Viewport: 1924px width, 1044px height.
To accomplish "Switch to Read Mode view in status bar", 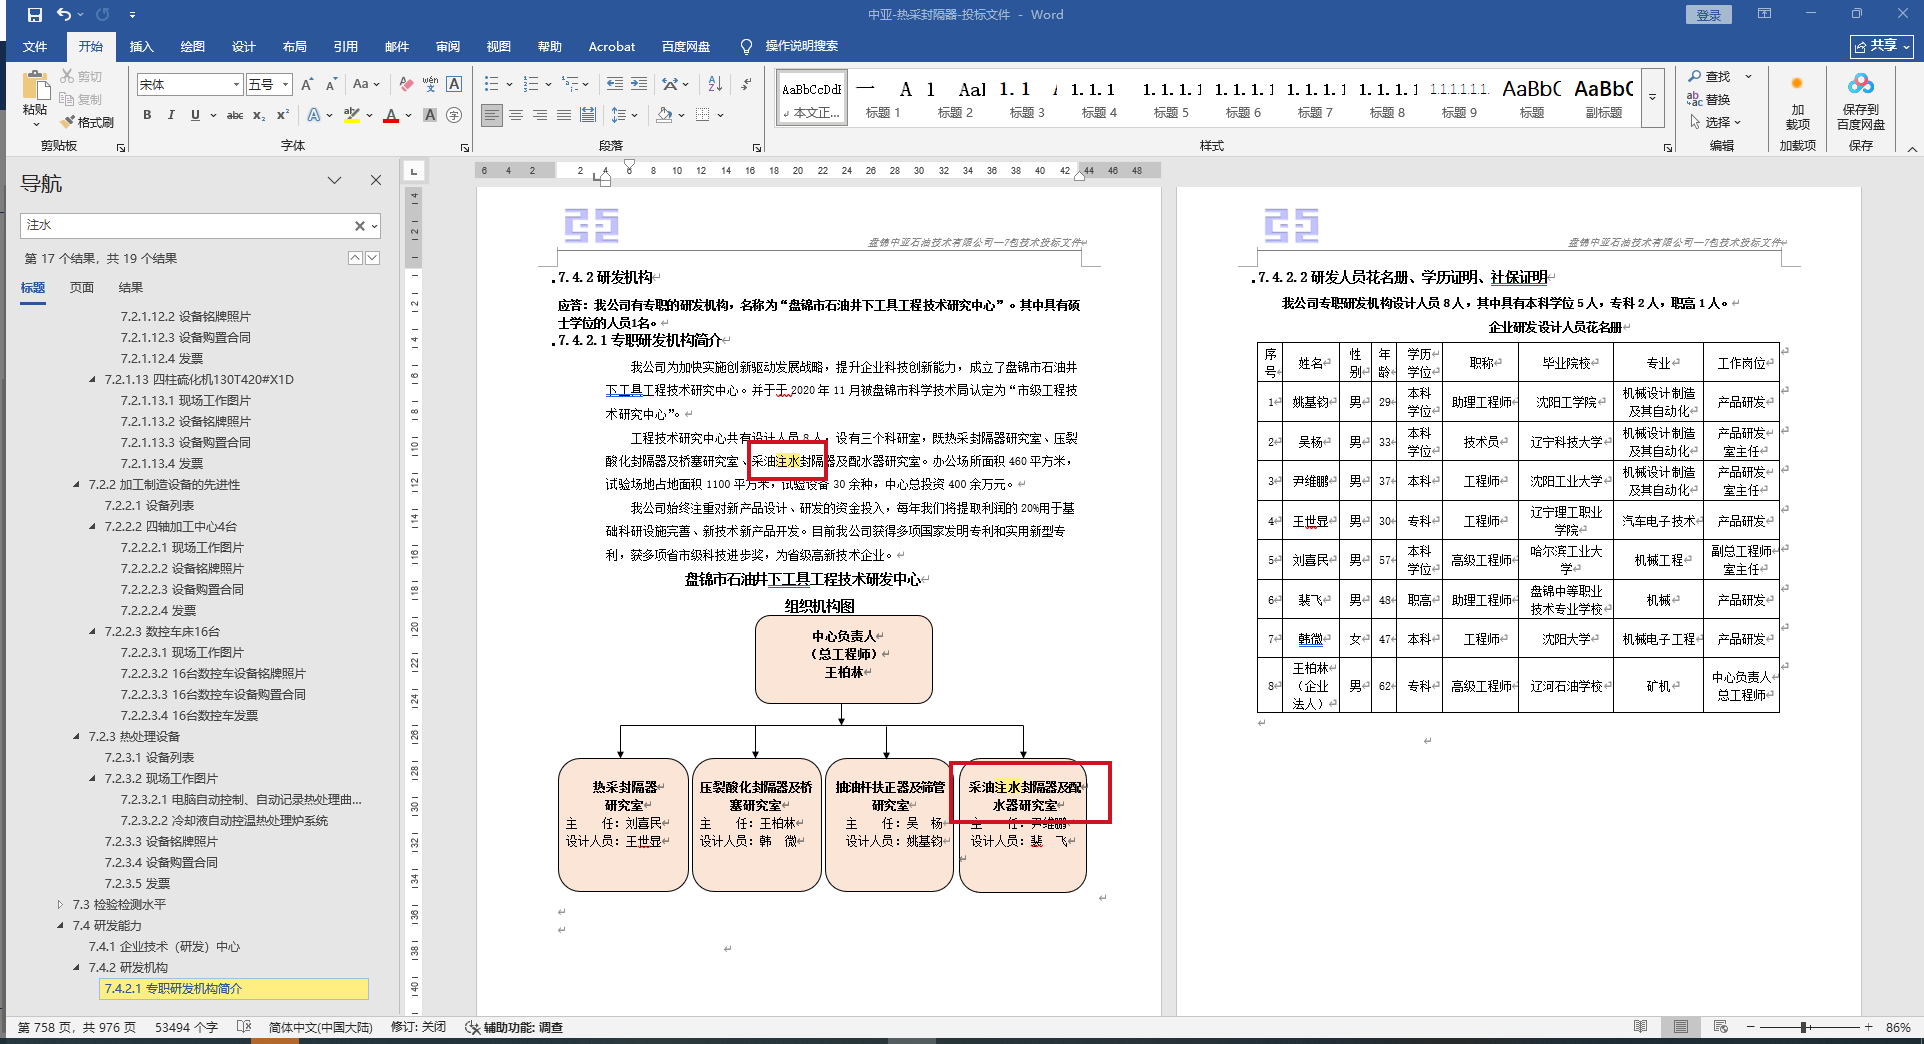I will tap(1640, 1027).
